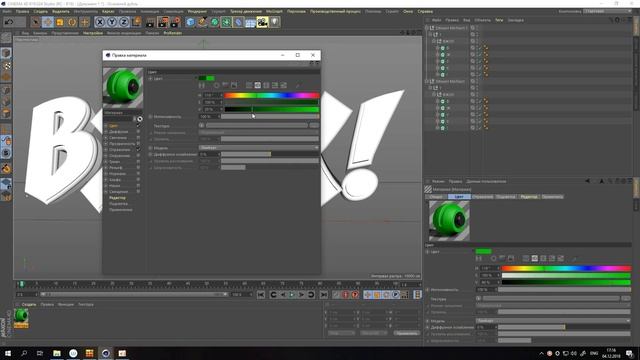
Task: Pick the spectrum mode icon in the material dialog
Action: [x=225, y=85]
